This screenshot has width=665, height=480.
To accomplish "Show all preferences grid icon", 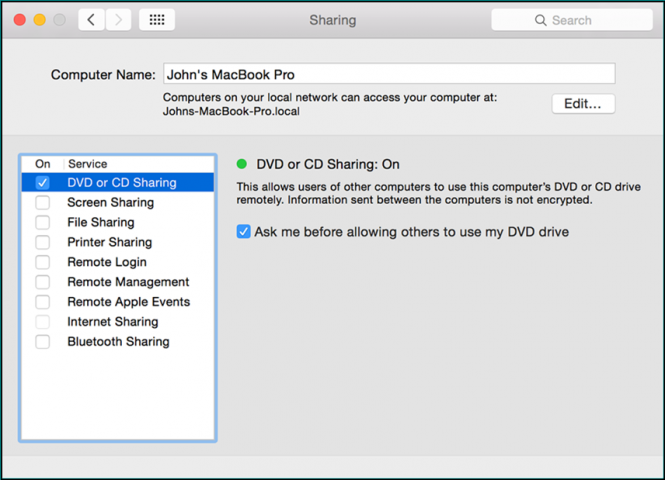I will (x=157, y=20).
